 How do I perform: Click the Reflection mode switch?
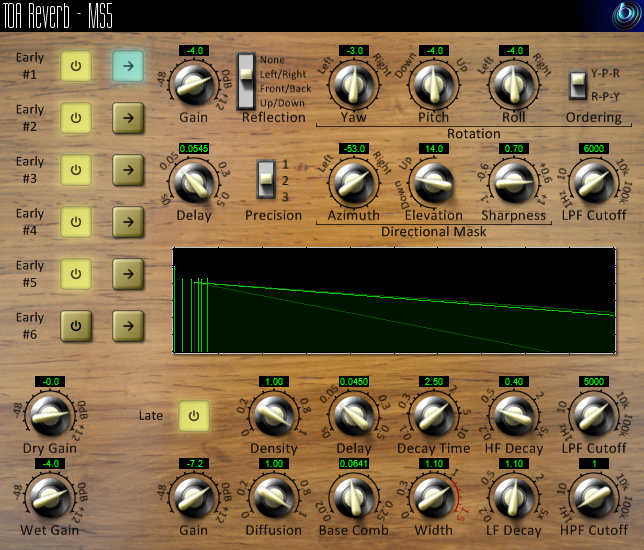pos(246,81)
